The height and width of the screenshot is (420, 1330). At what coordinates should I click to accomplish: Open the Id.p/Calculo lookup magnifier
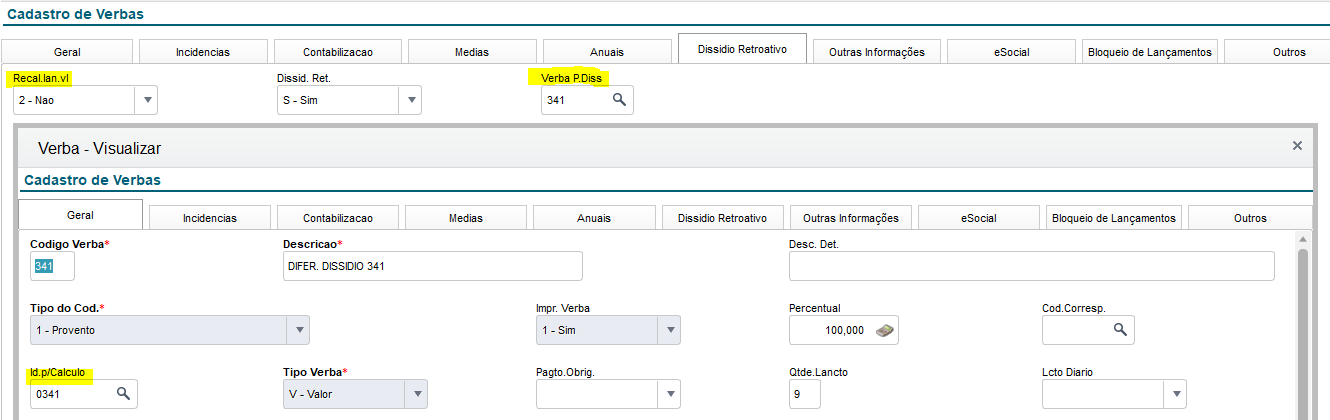(x=123, y=394)
